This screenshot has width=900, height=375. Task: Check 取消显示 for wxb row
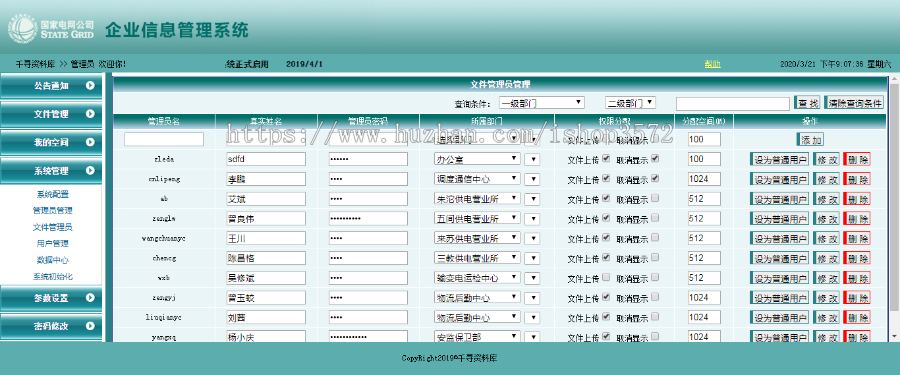655,277
